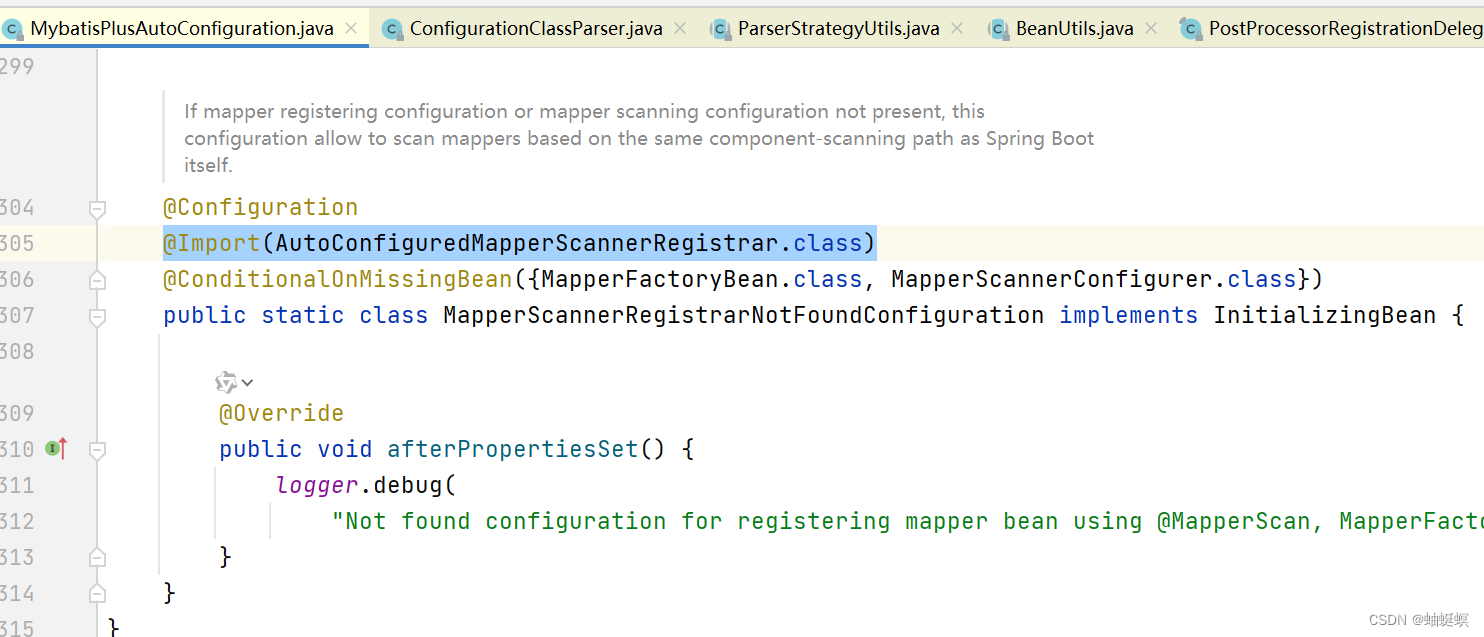
Task: Click line number 310 in gutter
Action: (17, 449)
